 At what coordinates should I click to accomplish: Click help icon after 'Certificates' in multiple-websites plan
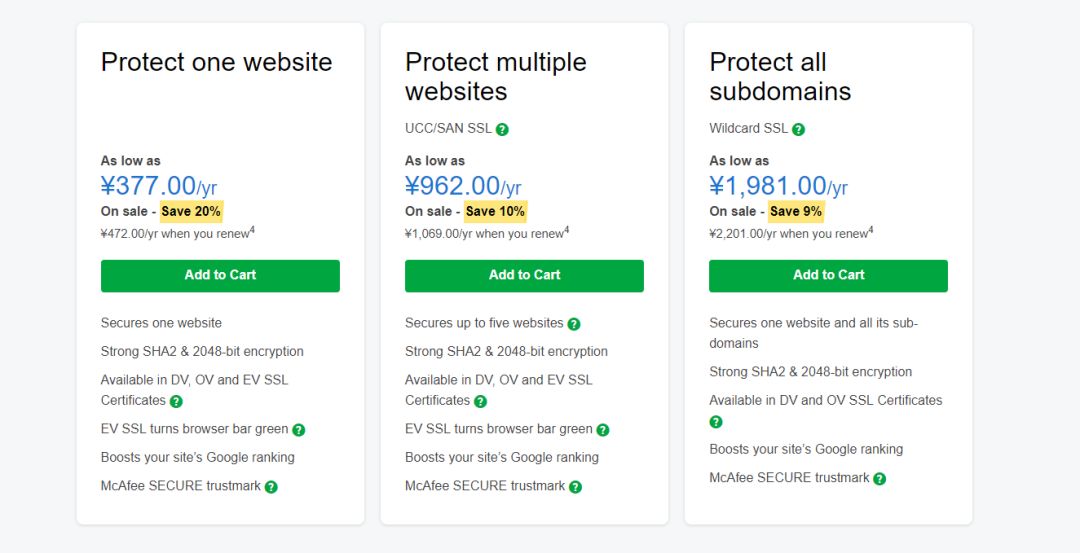click(x=480, y=401)
